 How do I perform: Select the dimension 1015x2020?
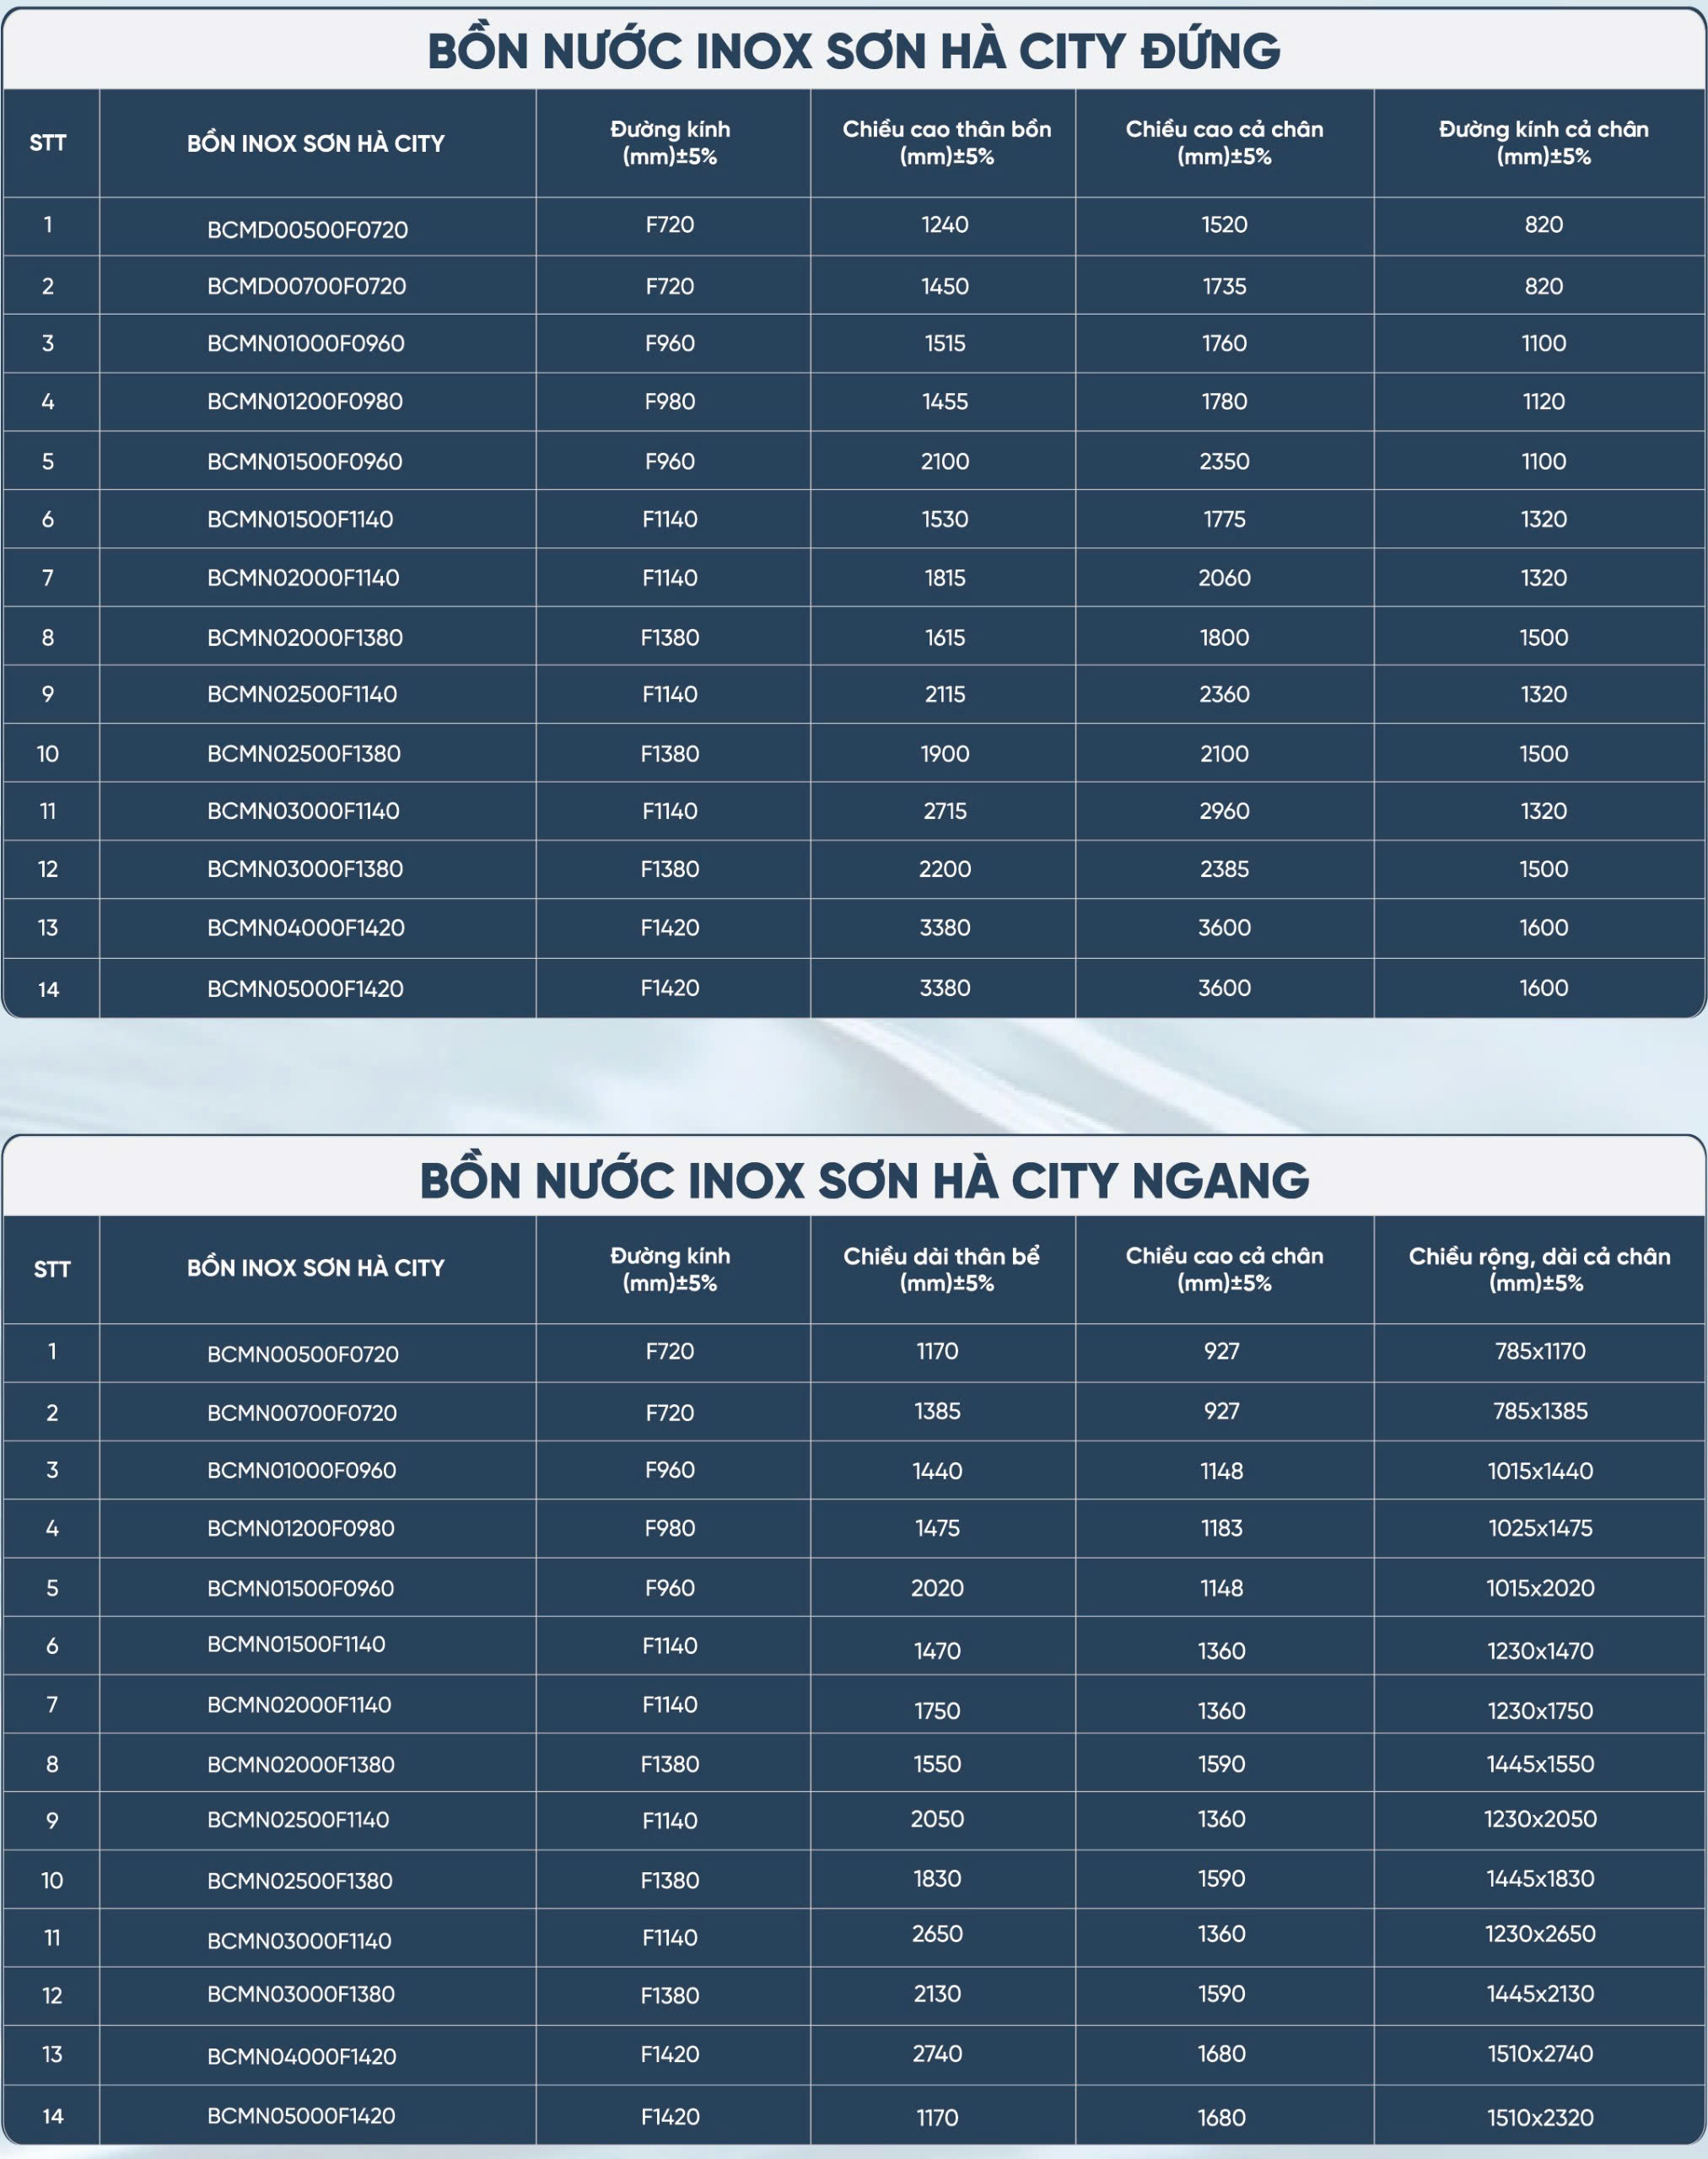click(1540, 1588)
